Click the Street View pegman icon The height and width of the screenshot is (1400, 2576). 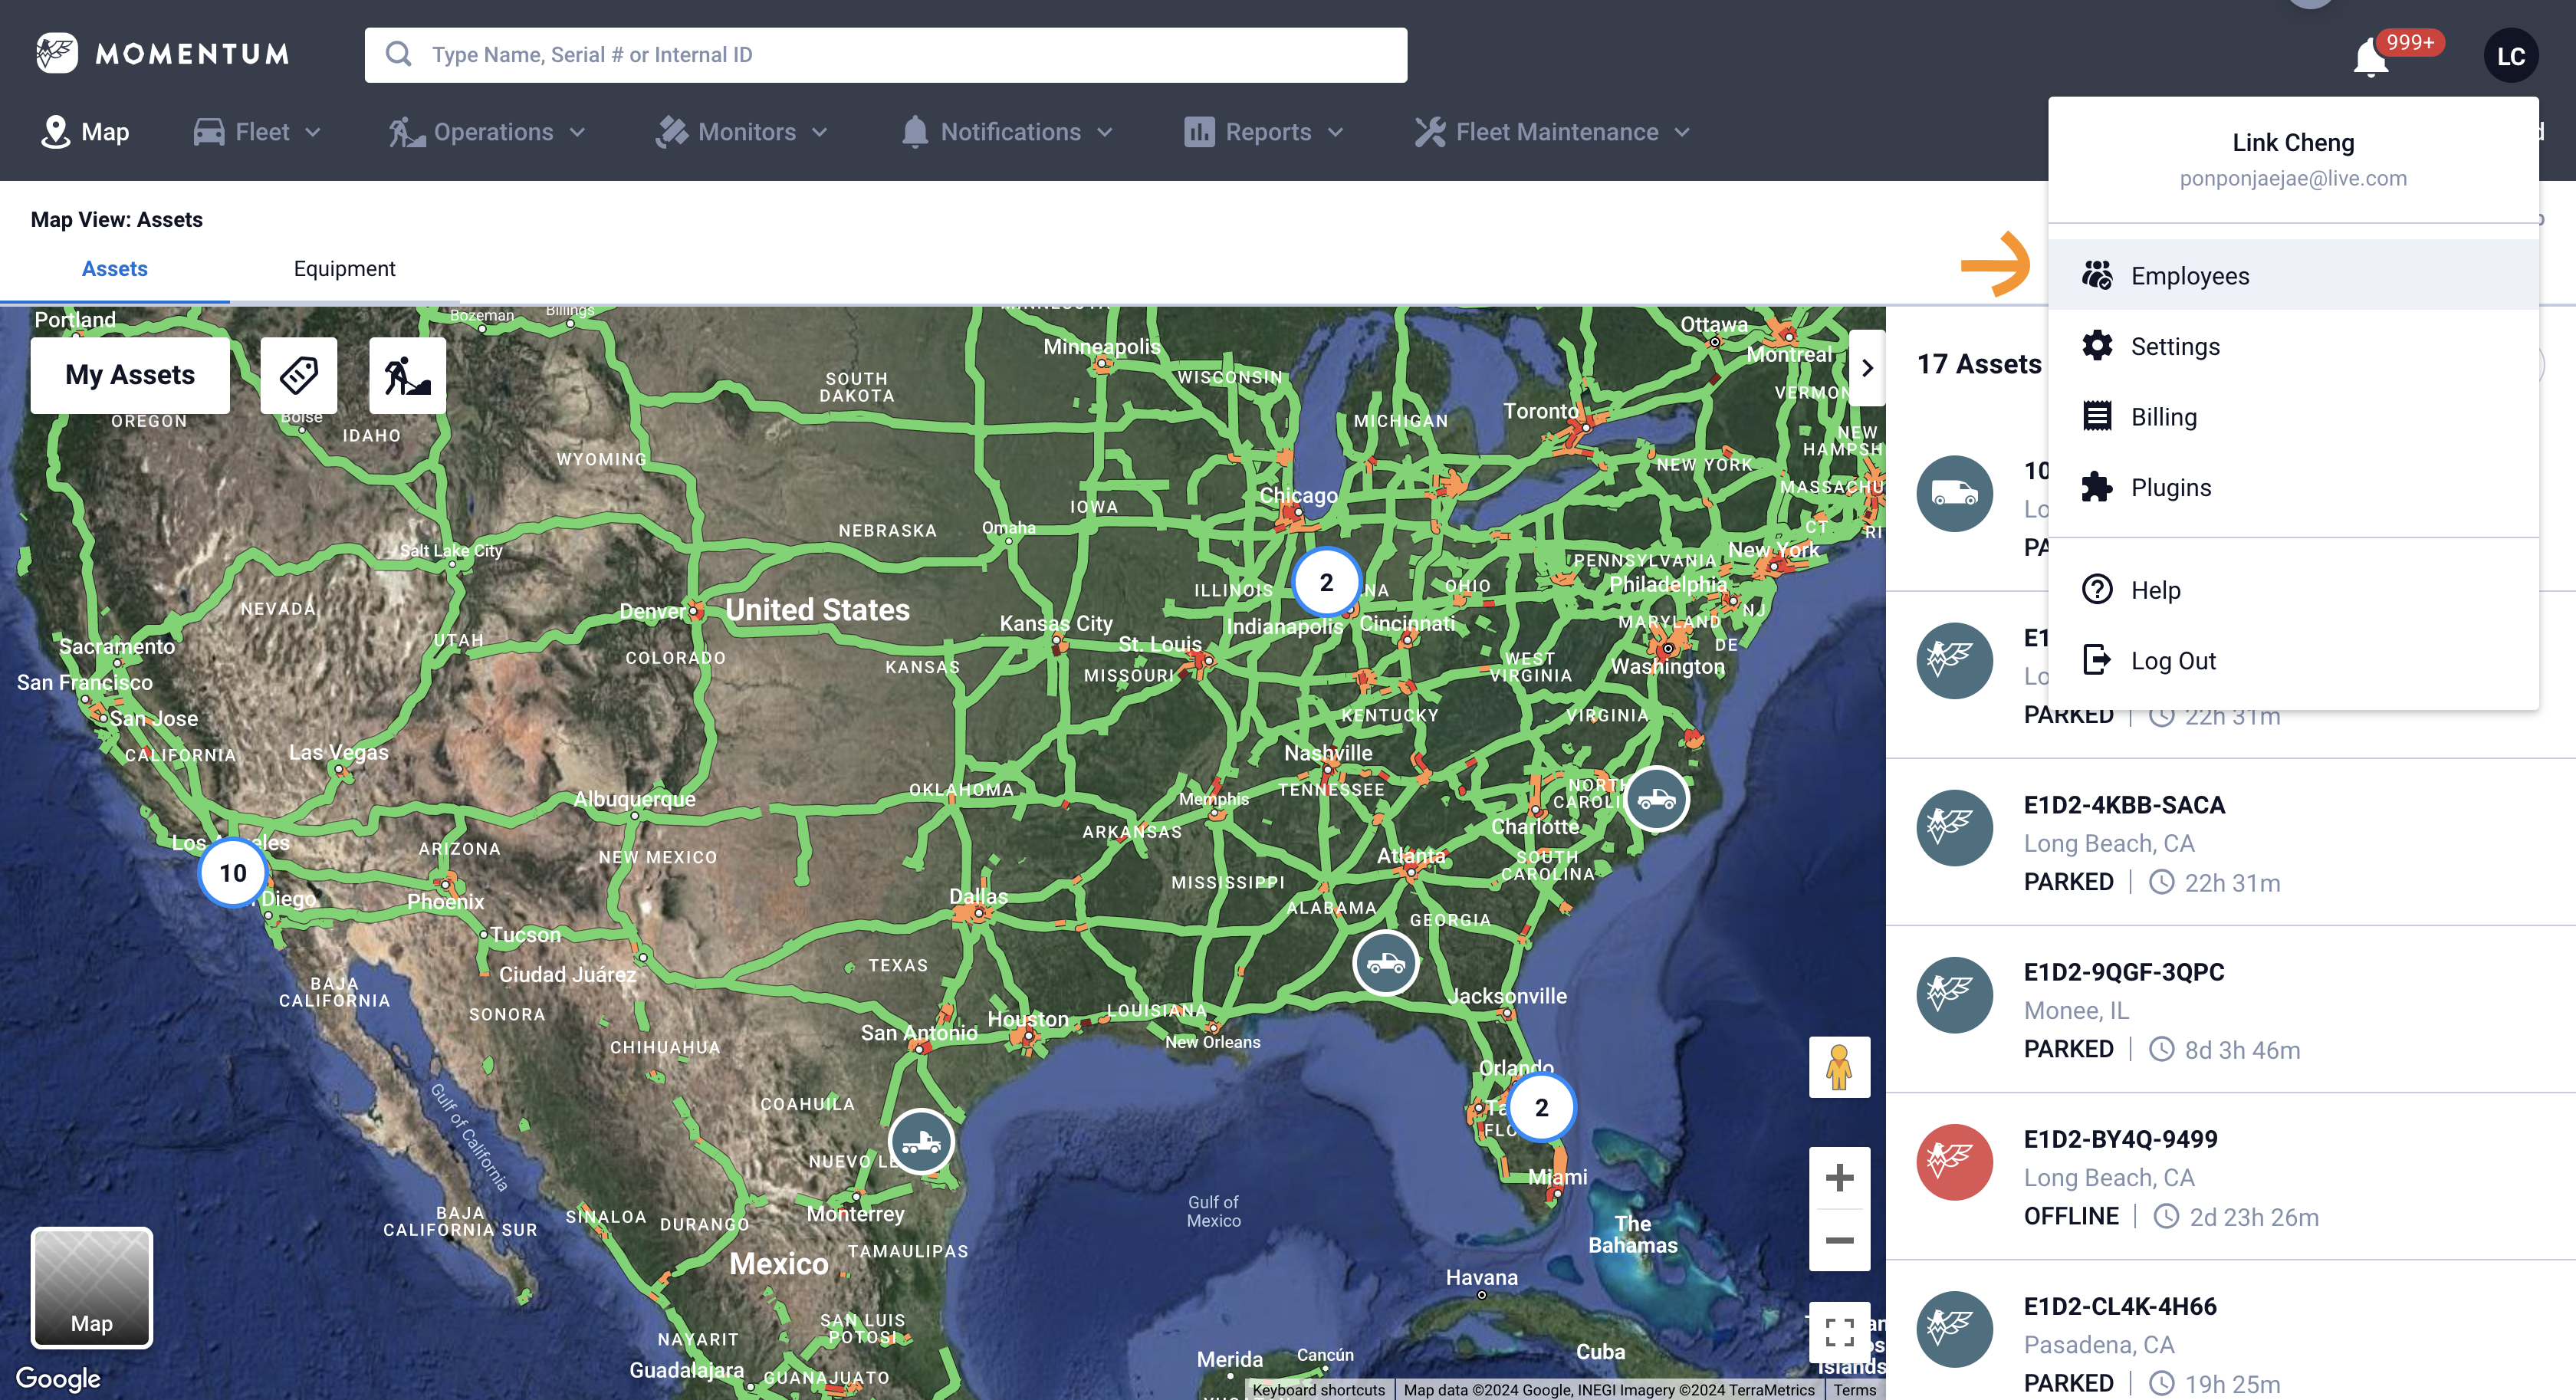[x=1838, y=1066]
